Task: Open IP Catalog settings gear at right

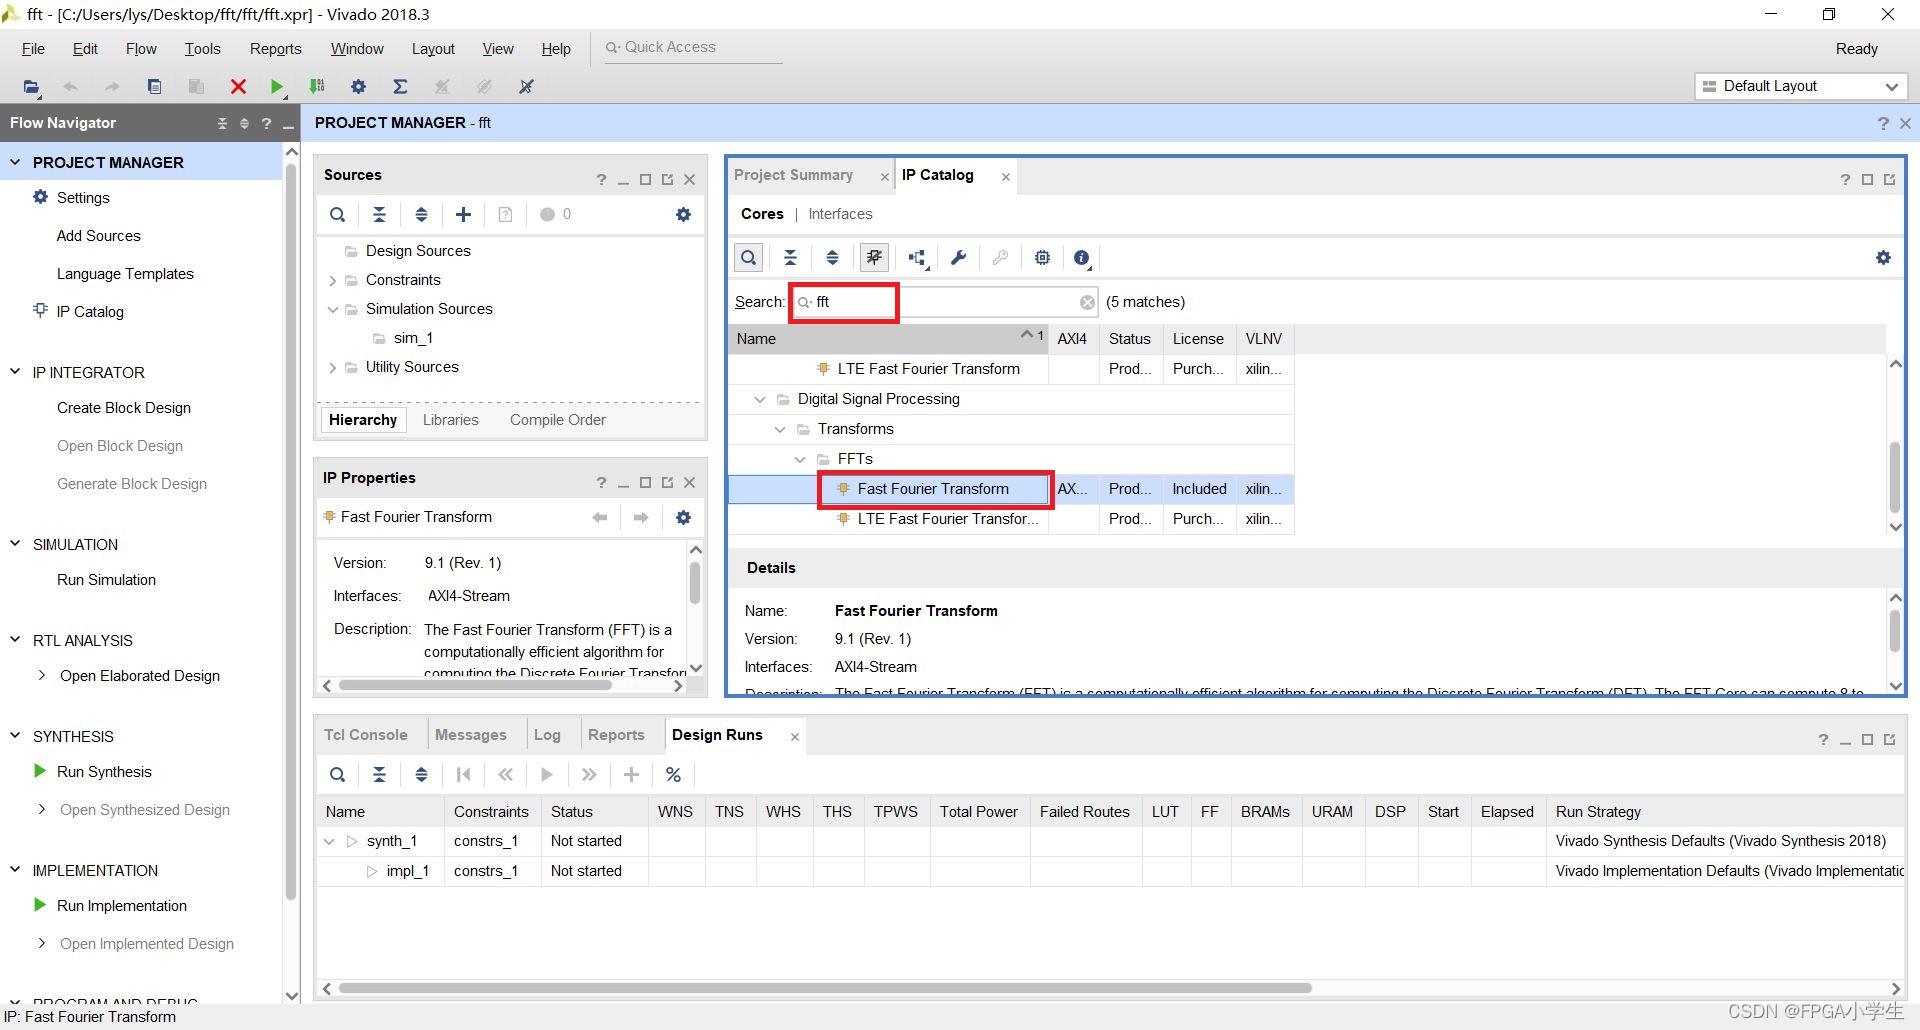Action: (x=1883, y=258)
